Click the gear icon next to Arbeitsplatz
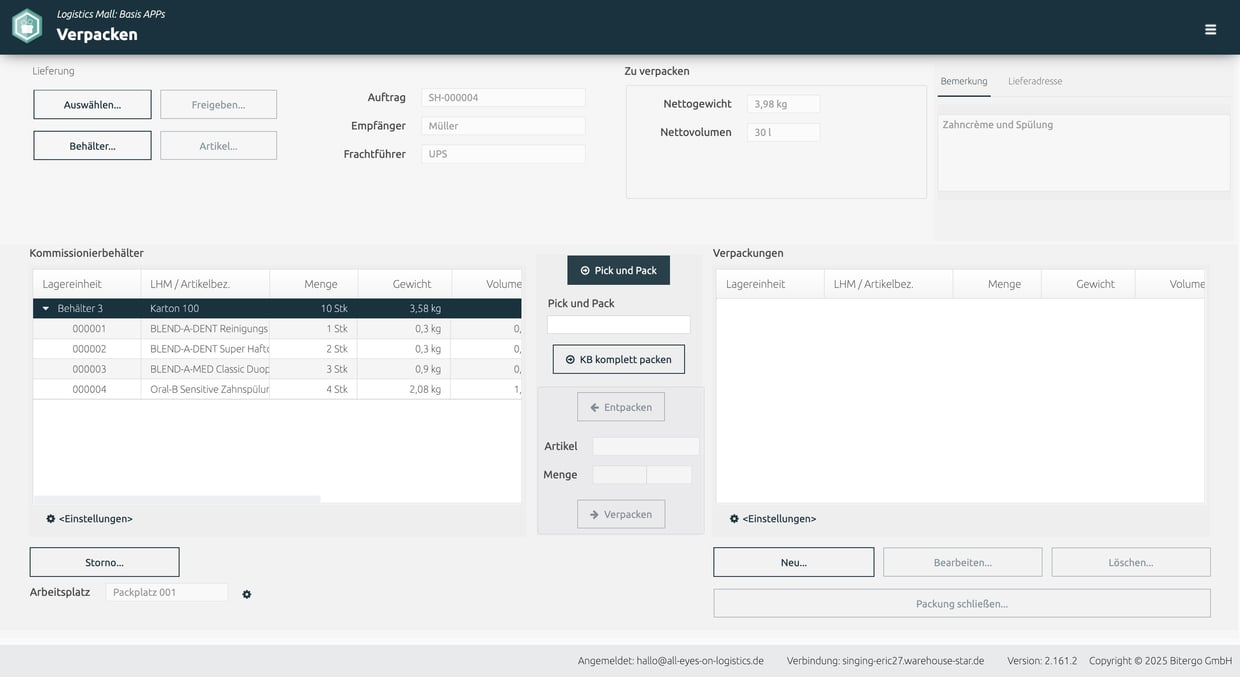1240x677 pixels. (x=247, y=594)
